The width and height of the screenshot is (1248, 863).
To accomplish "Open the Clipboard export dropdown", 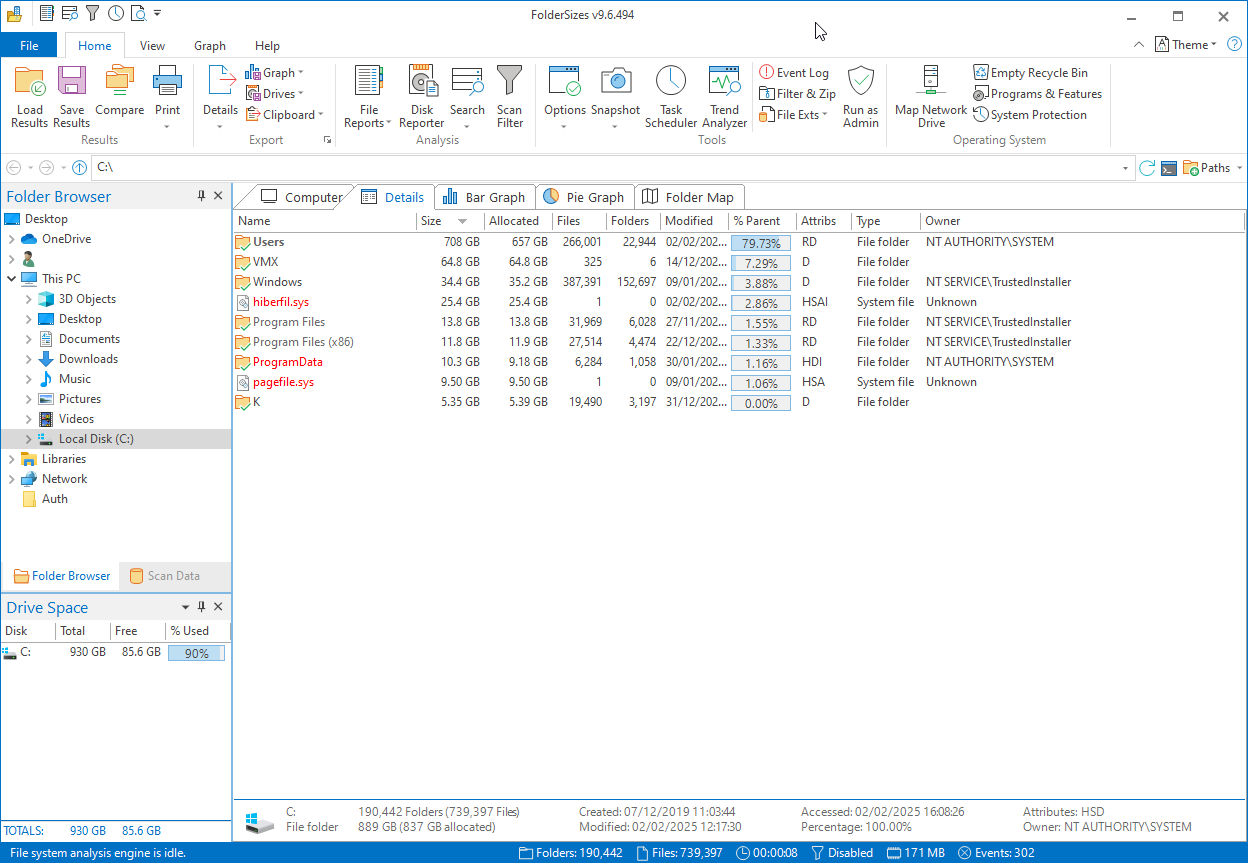I will 283,115.
